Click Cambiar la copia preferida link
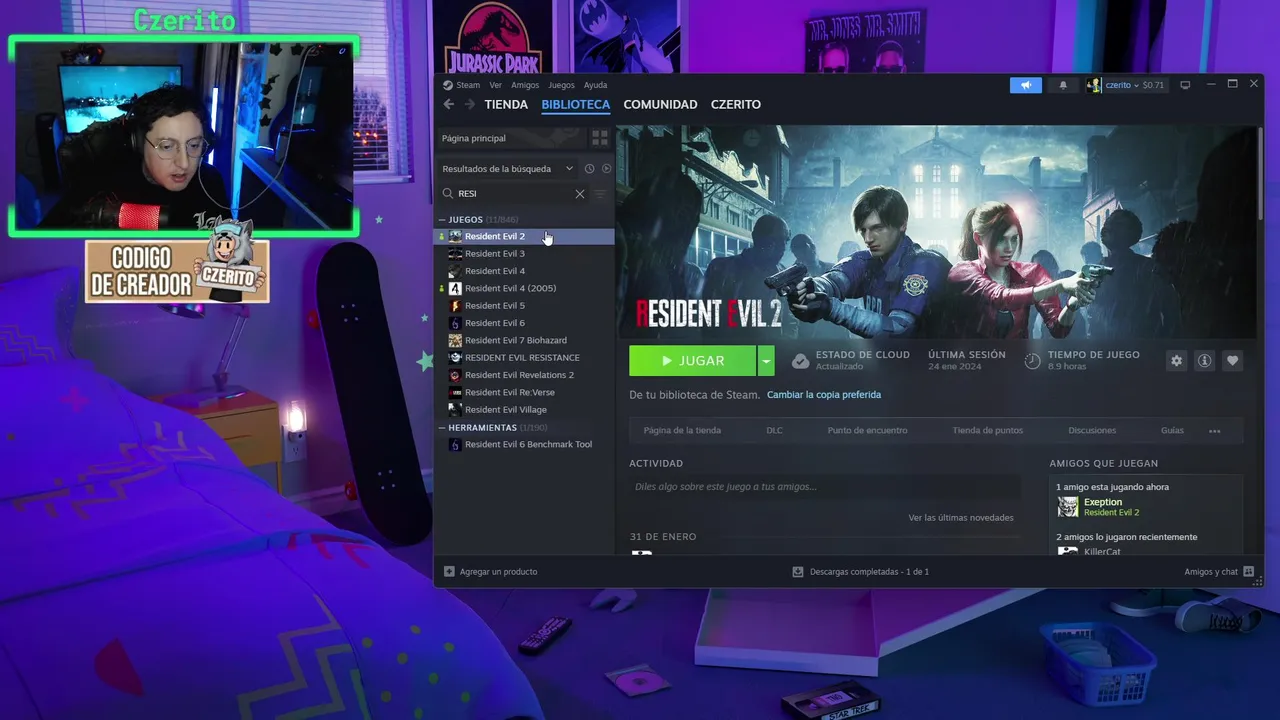The width and height of the screenshot is (1280, 720). click(x=824, y=395)
